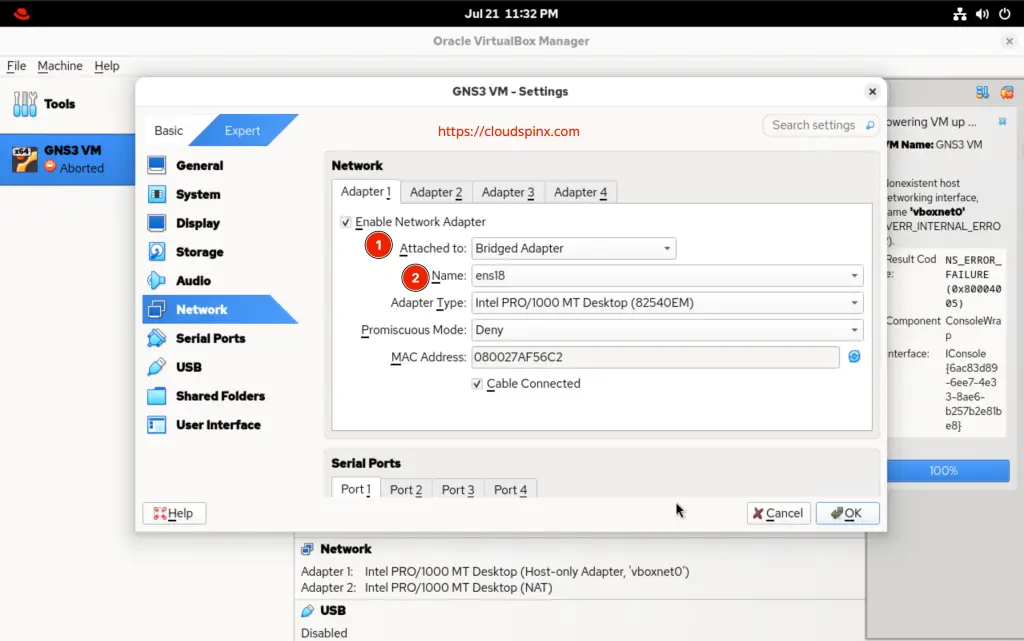Switch to the Adapter 2 tab

point(436,192)
